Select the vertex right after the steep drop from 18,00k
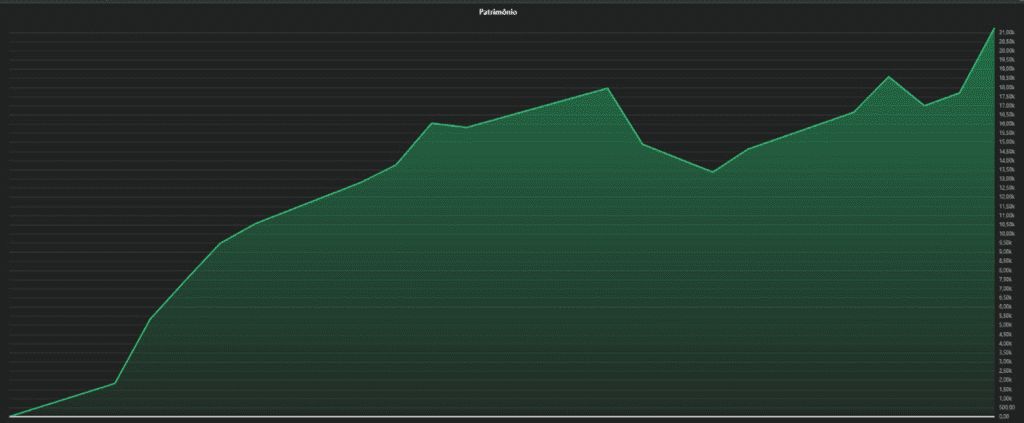This screenshot has width=1024, height=423. pos(643,144)
